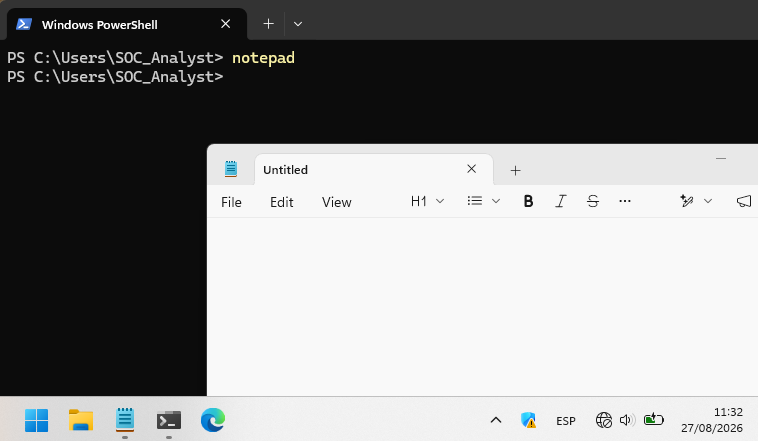
Task: Show hidden system tray icons
Action: [x=496, y=420]
